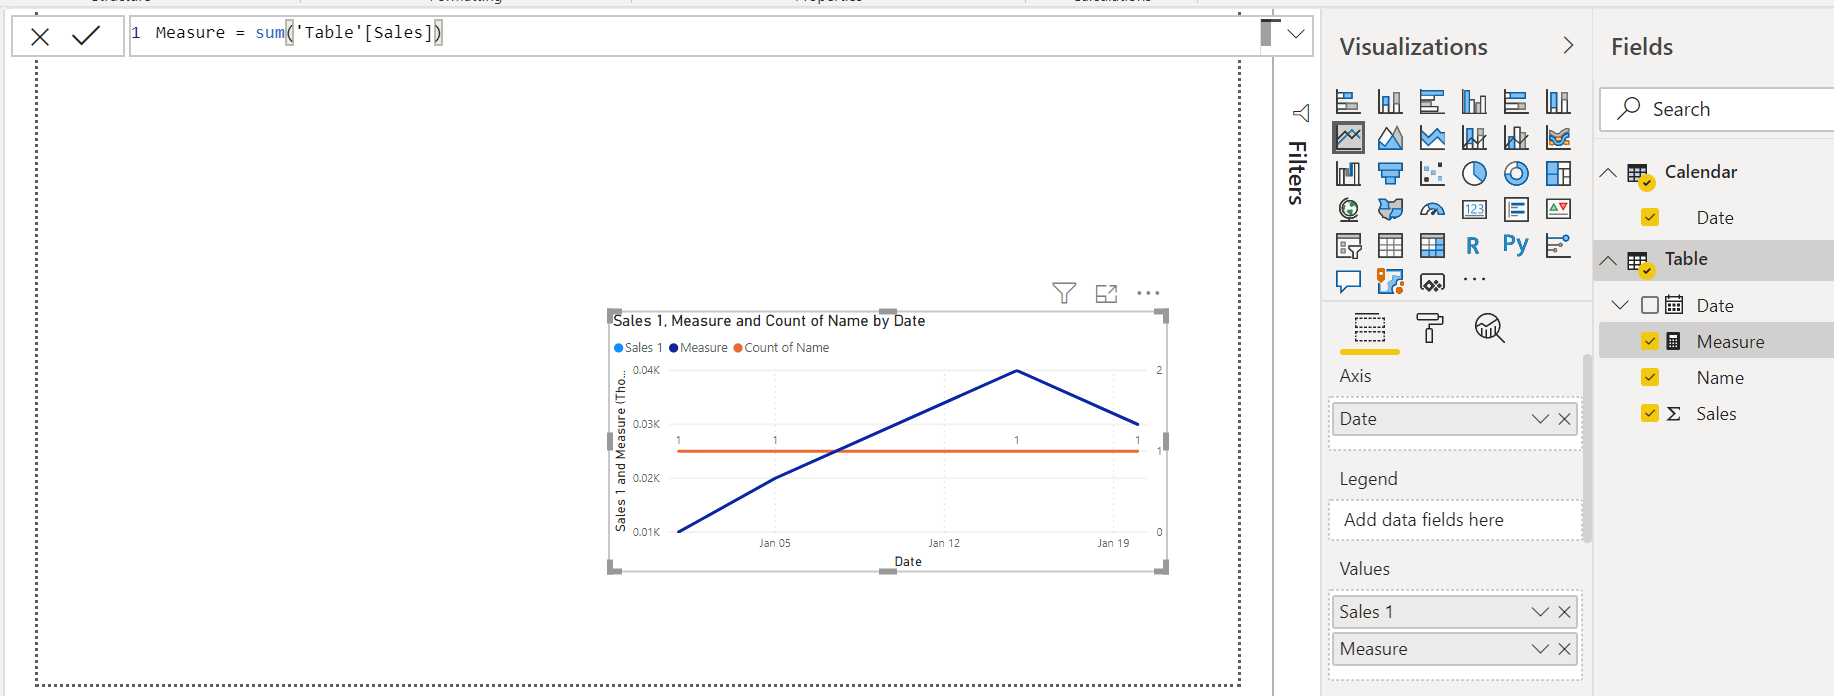Select the stacked area chart visual

(1432, 138)
